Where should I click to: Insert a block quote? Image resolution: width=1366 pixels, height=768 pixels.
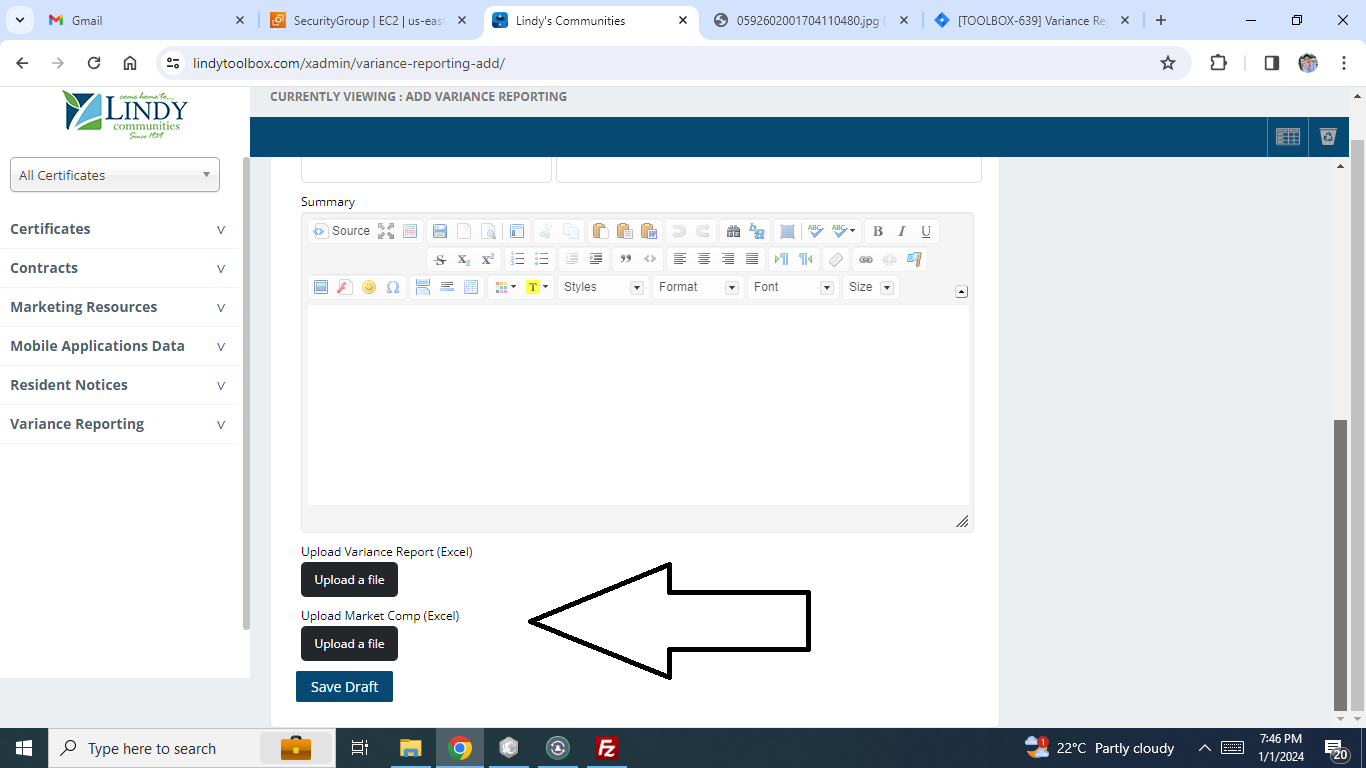click(626, 259)
